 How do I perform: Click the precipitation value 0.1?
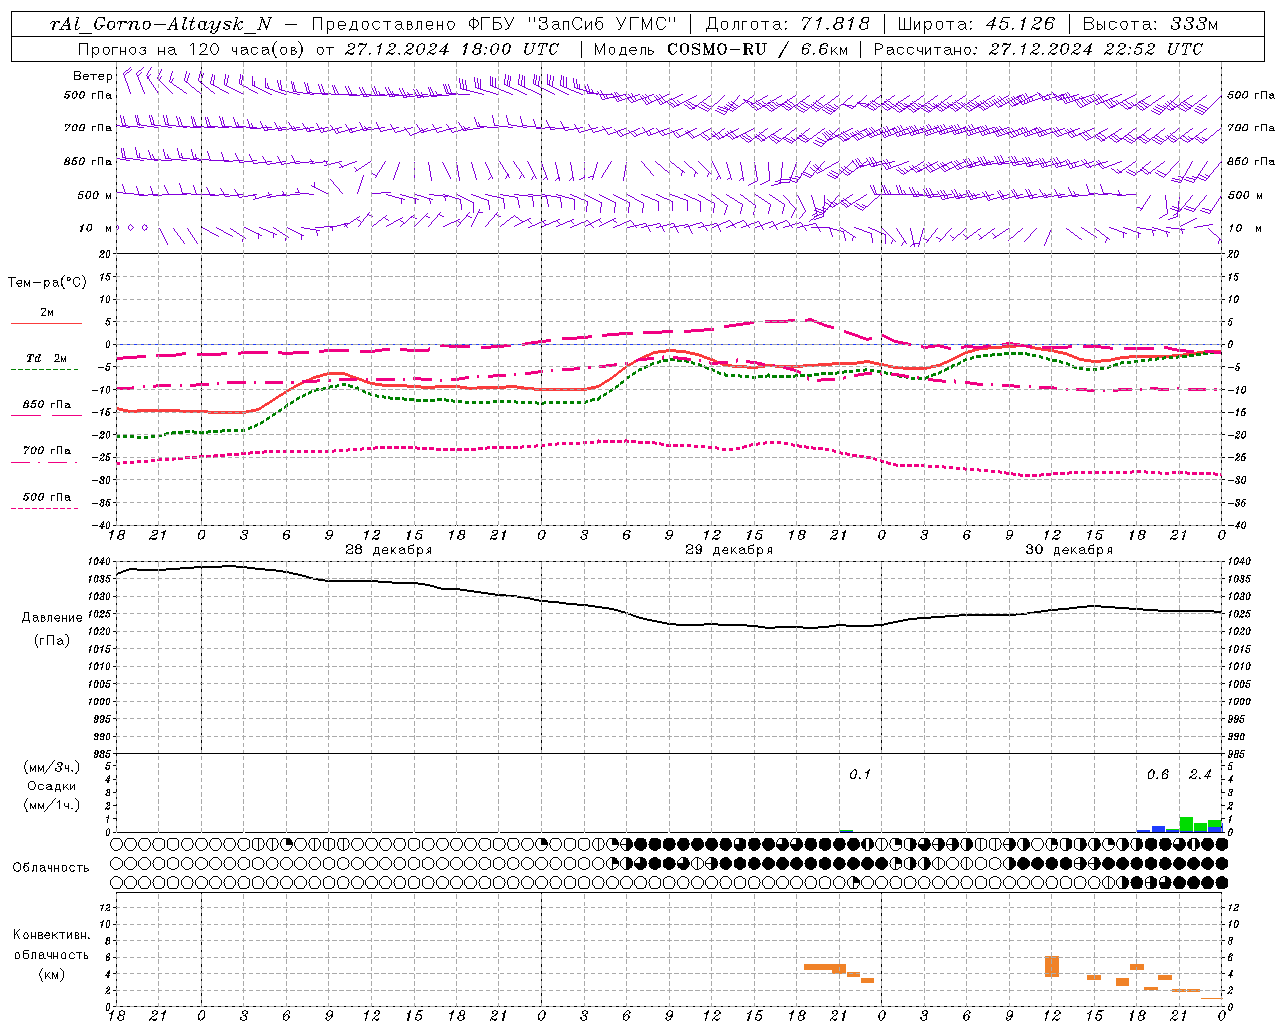pyautogui.click(x=860, y=775)
